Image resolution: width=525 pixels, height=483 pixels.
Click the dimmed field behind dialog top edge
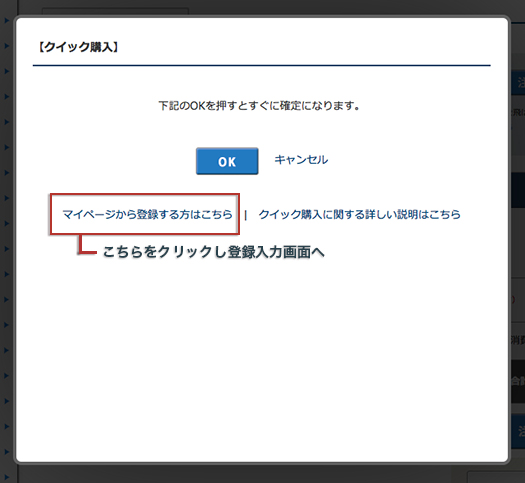pos(116,12)
